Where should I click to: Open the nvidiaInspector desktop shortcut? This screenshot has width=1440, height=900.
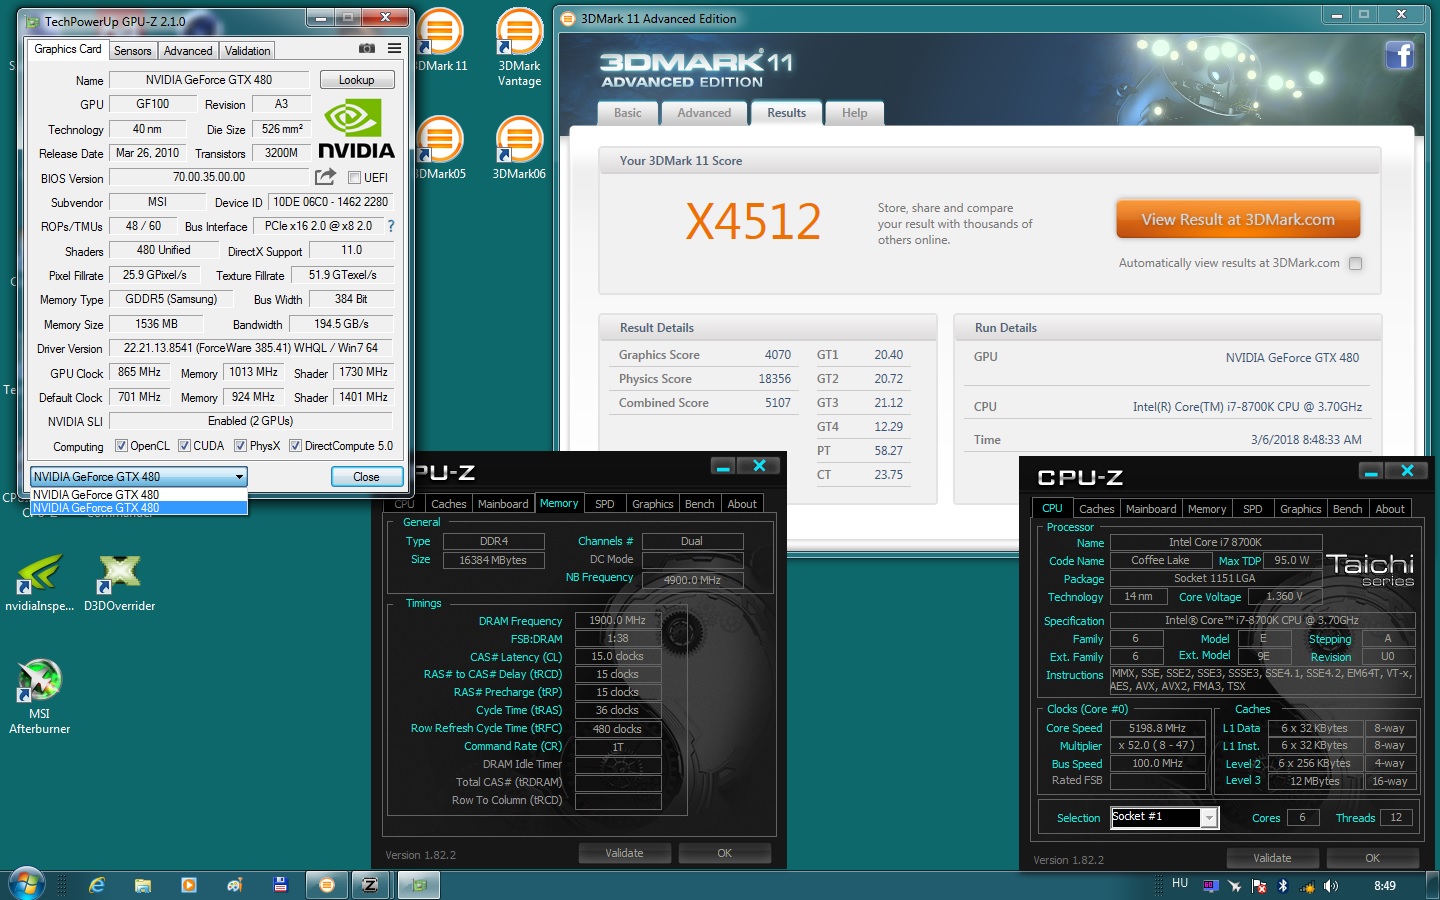click(x=40, y=582)
